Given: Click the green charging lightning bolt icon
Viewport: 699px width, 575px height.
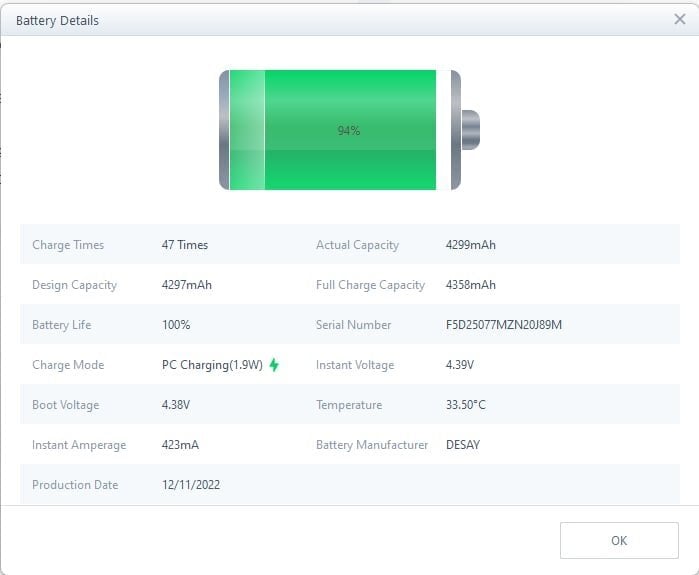Looking at the screenshot, I should pos(274,365).
